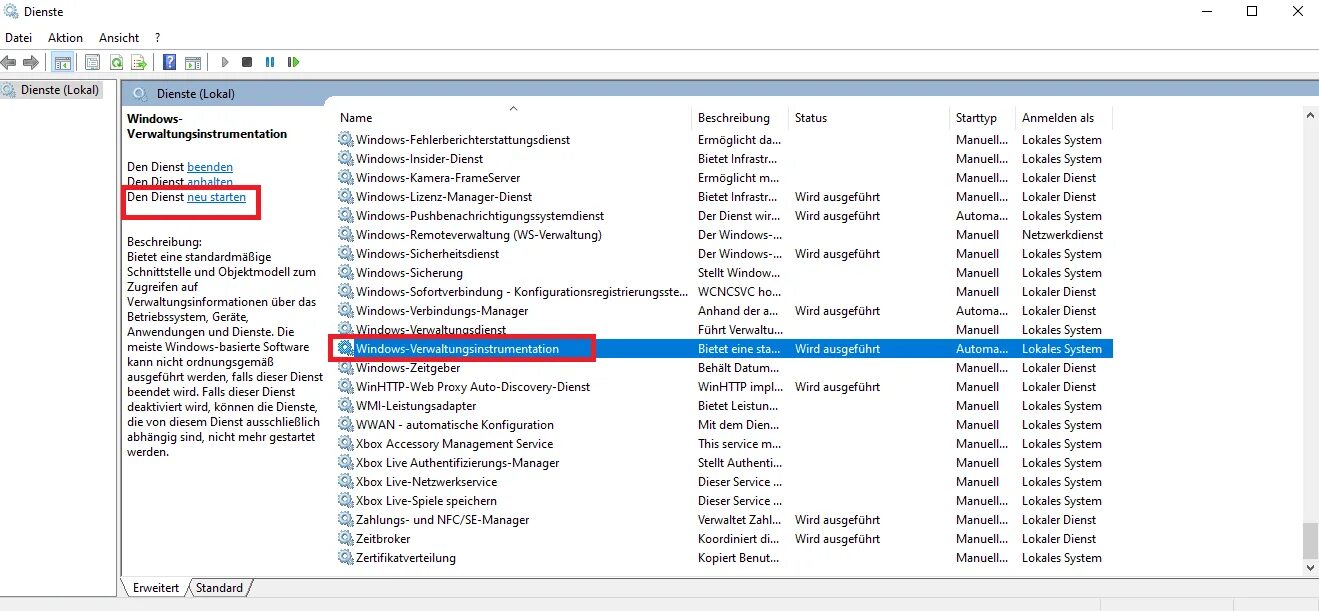Viewport: 1319px width, 611px height.
Task: Click the 'WCNCSVC ho...' description cell
Action: click(x=740, y=291)
